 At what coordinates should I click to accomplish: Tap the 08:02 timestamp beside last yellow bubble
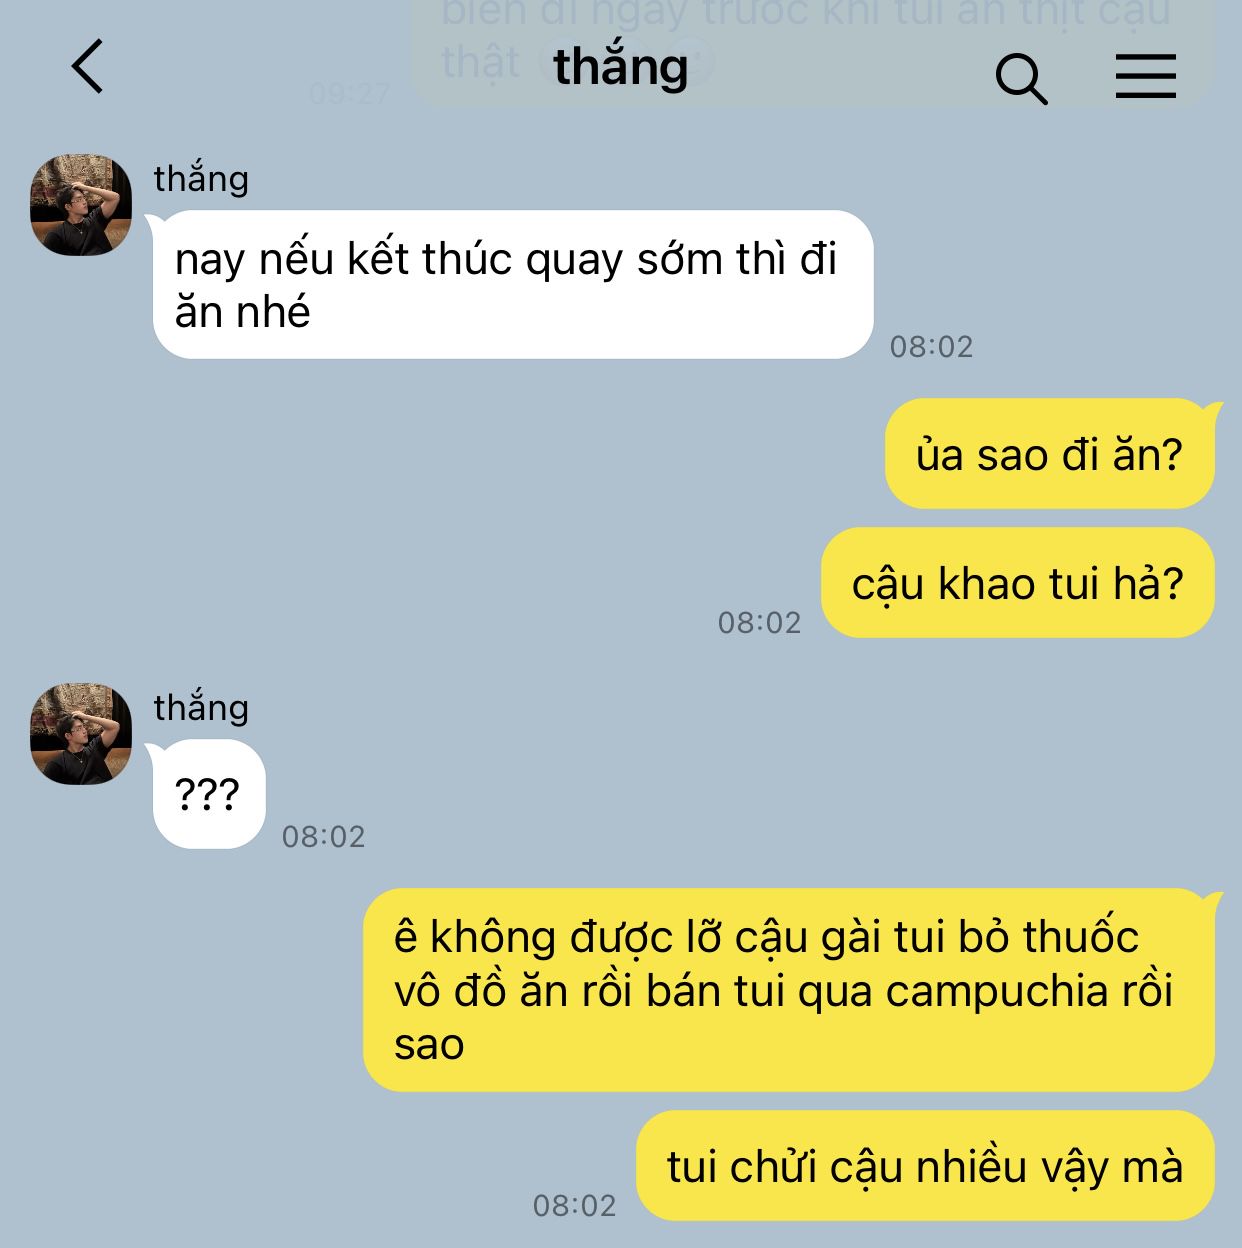pyautogui.click(x=574, y=1205)
